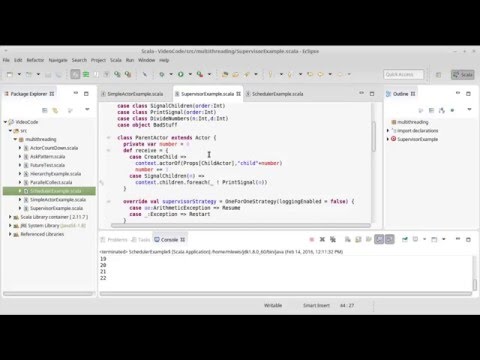Open the Open Console dropdown arrow
This screenshot has width=480, height=360.
click(444, 239)
